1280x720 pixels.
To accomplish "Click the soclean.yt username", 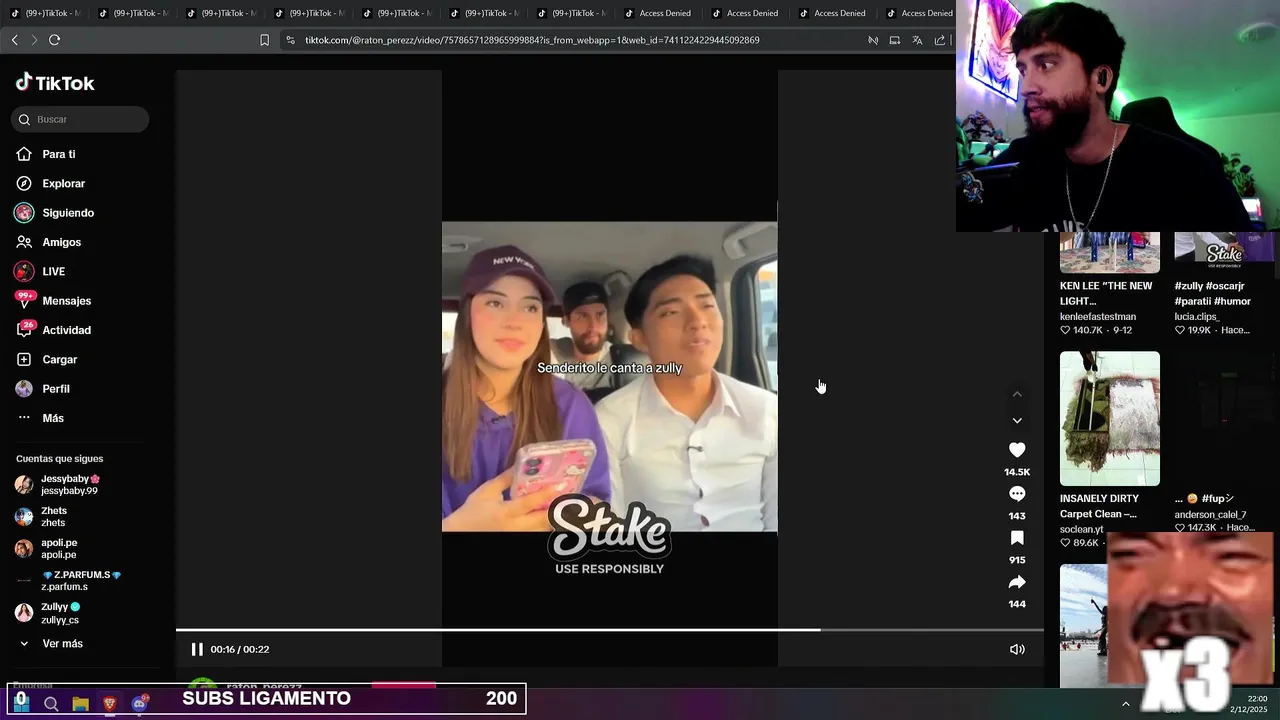I will [1082, 530].
